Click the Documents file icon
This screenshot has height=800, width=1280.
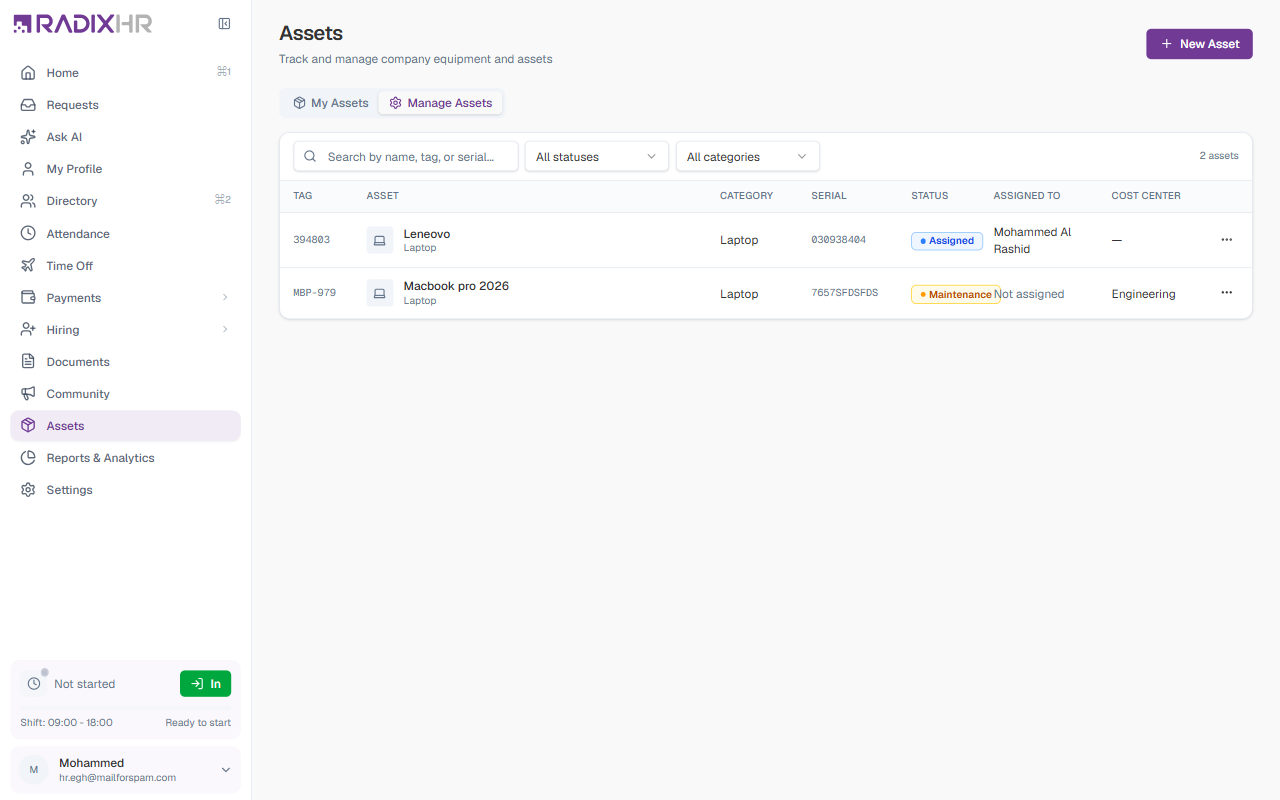[x=28, y=361]
